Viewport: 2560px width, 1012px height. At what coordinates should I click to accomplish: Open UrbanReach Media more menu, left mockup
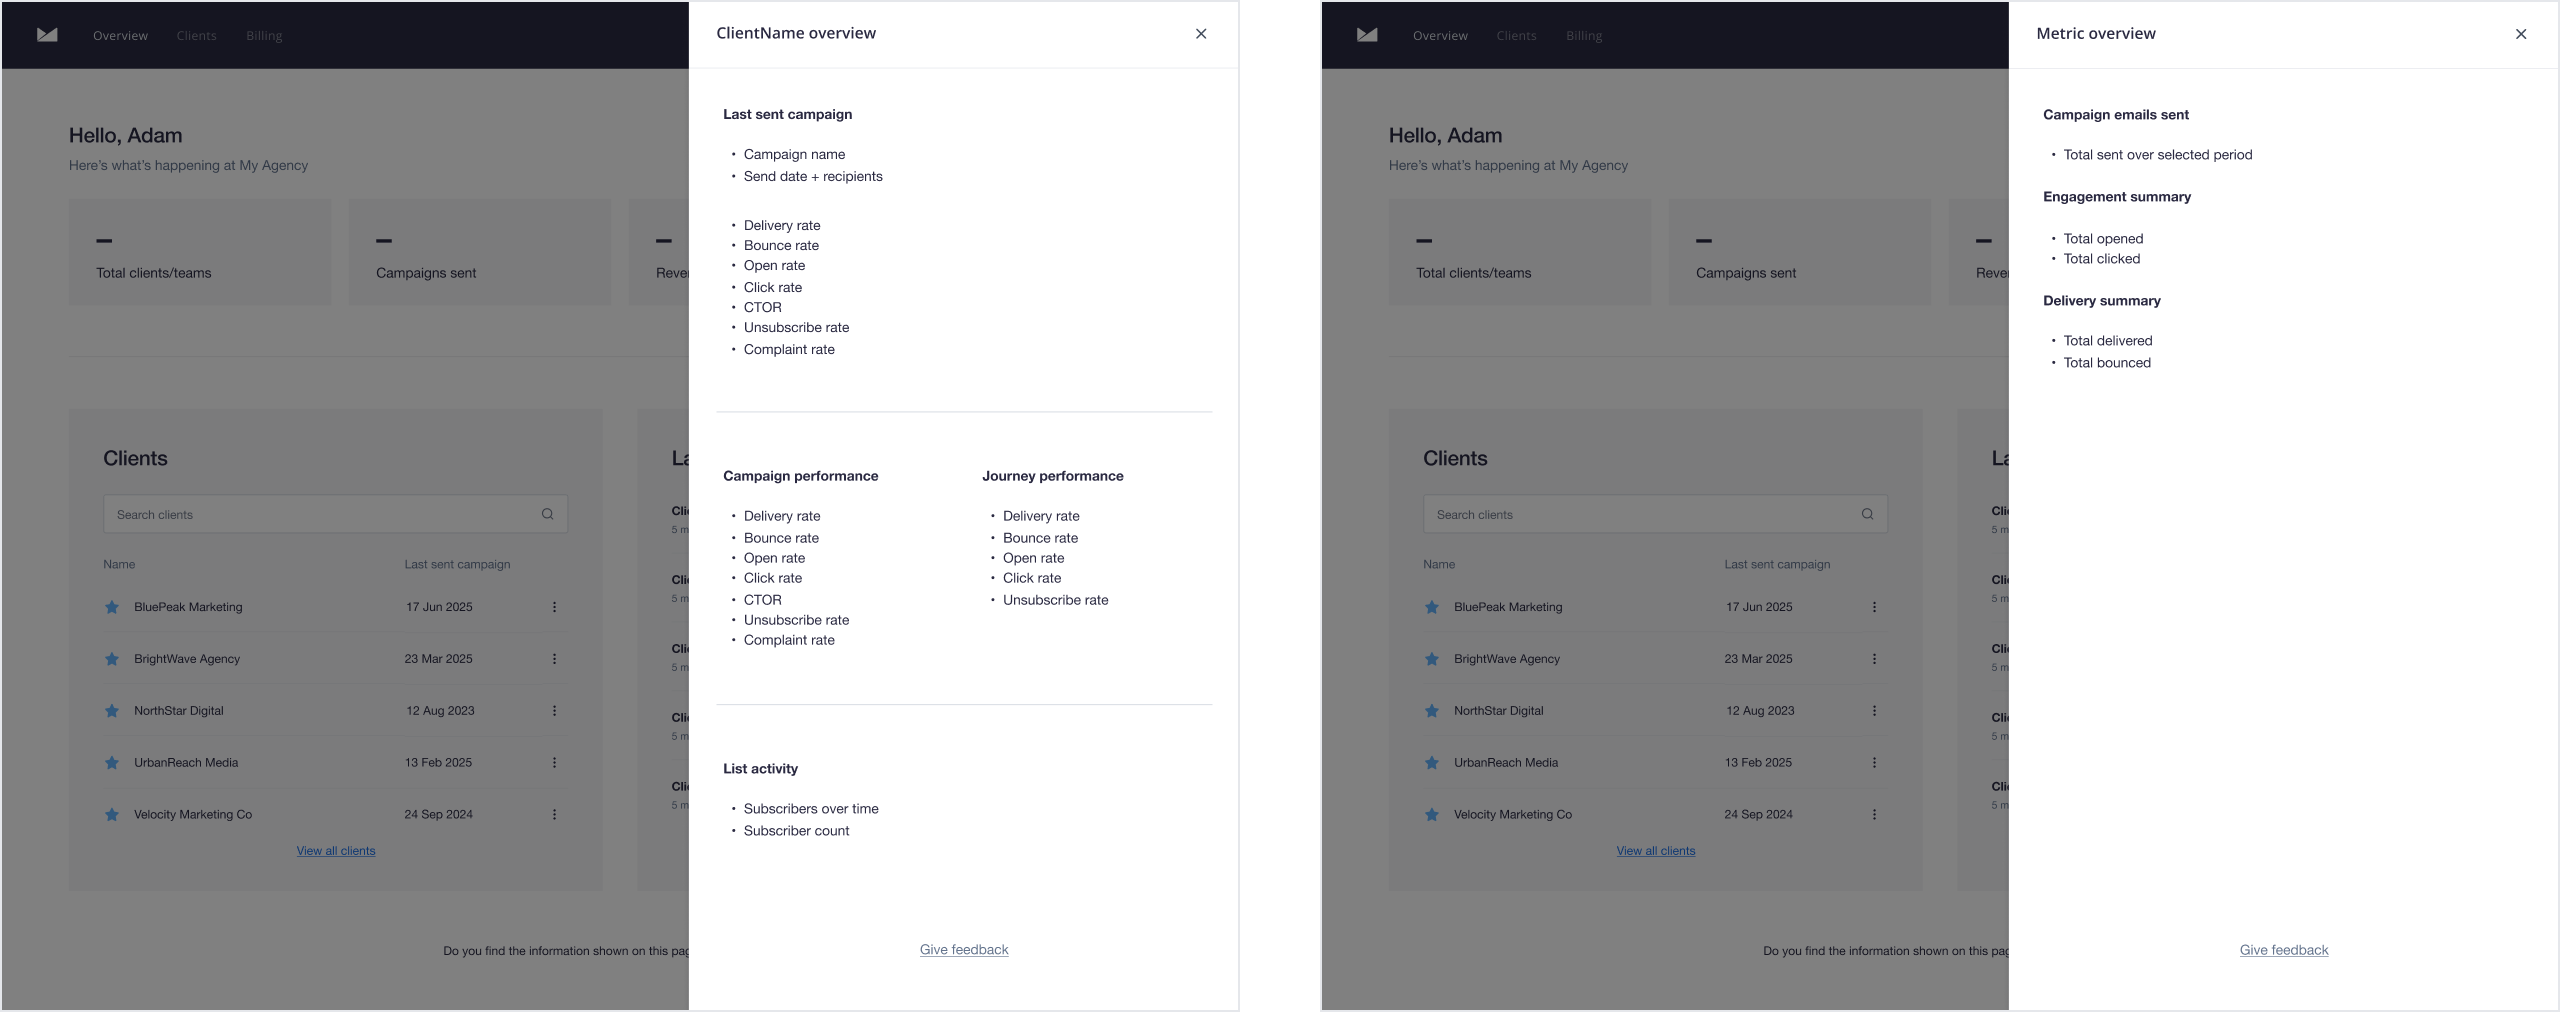point(554,763)
